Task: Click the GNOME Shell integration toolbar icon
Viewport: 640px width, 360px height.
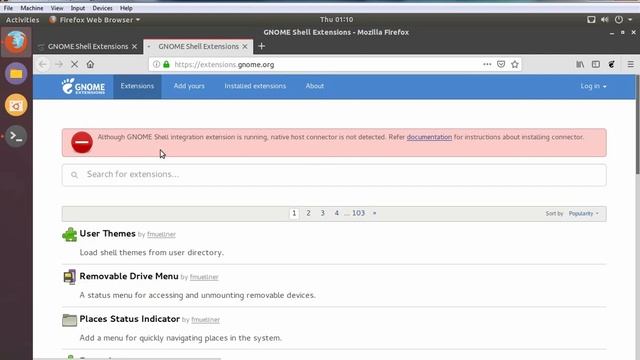Action: [611, 64]
